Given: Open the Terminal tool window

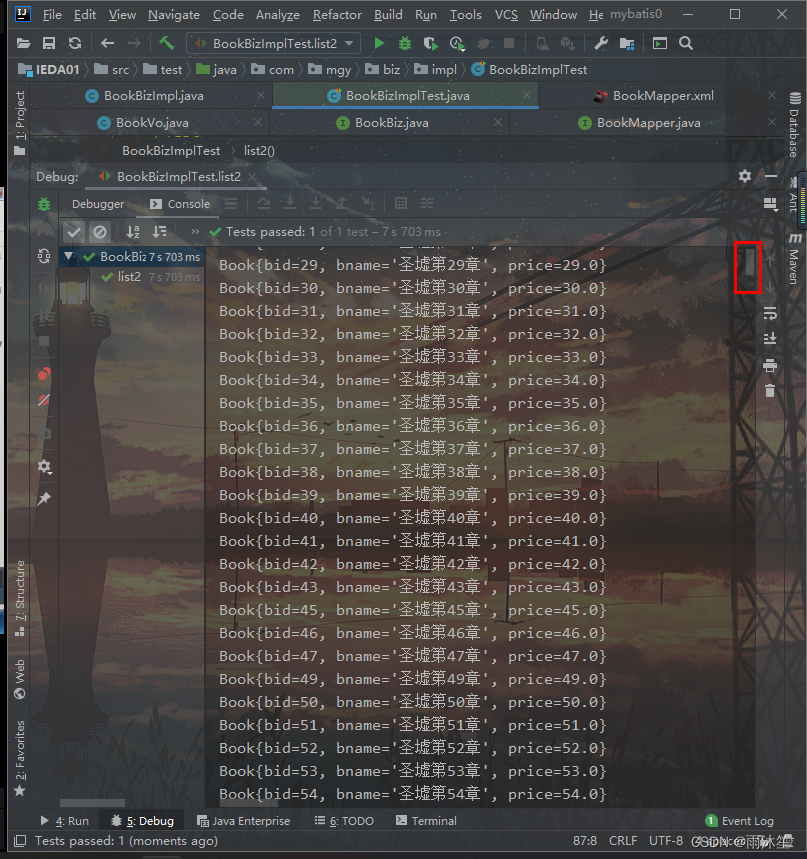Looking at the screenshot, I should [426, 821].
